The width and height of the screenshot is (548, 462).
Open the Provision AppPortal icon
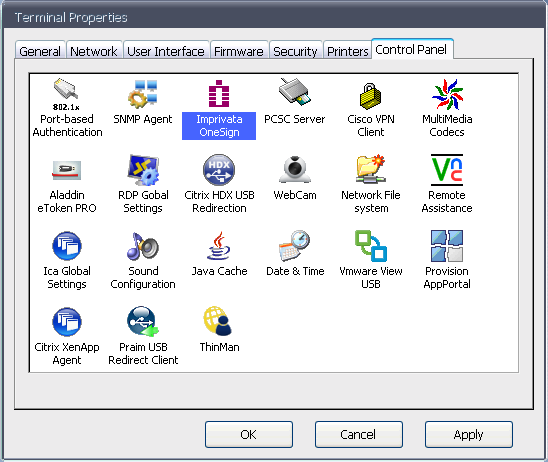(447, 246)
